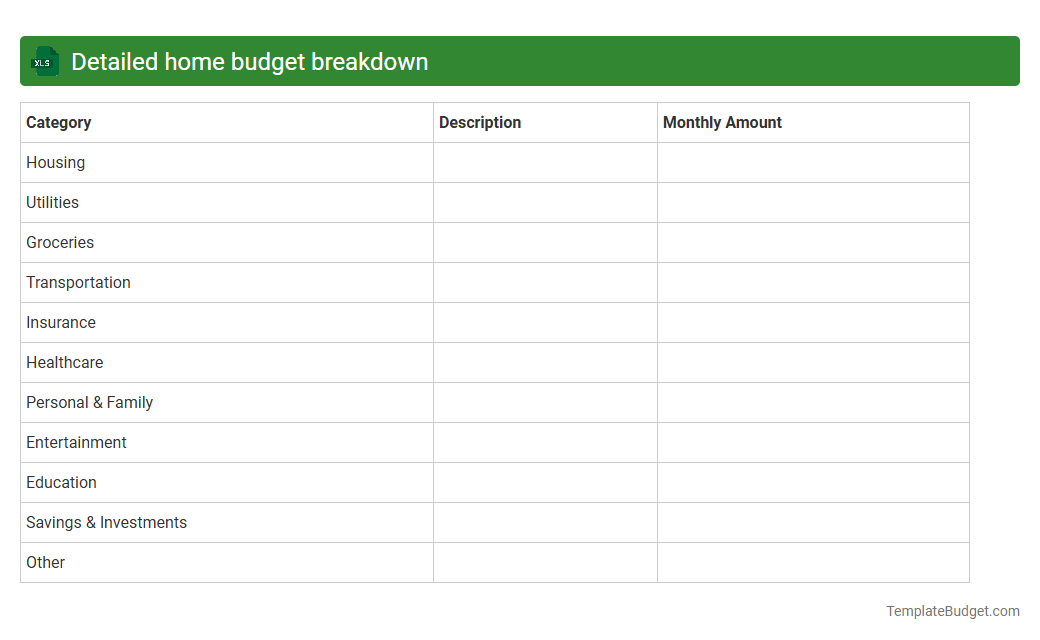
Task: Click the Insurance row label
Action: (x=61, y=322)
